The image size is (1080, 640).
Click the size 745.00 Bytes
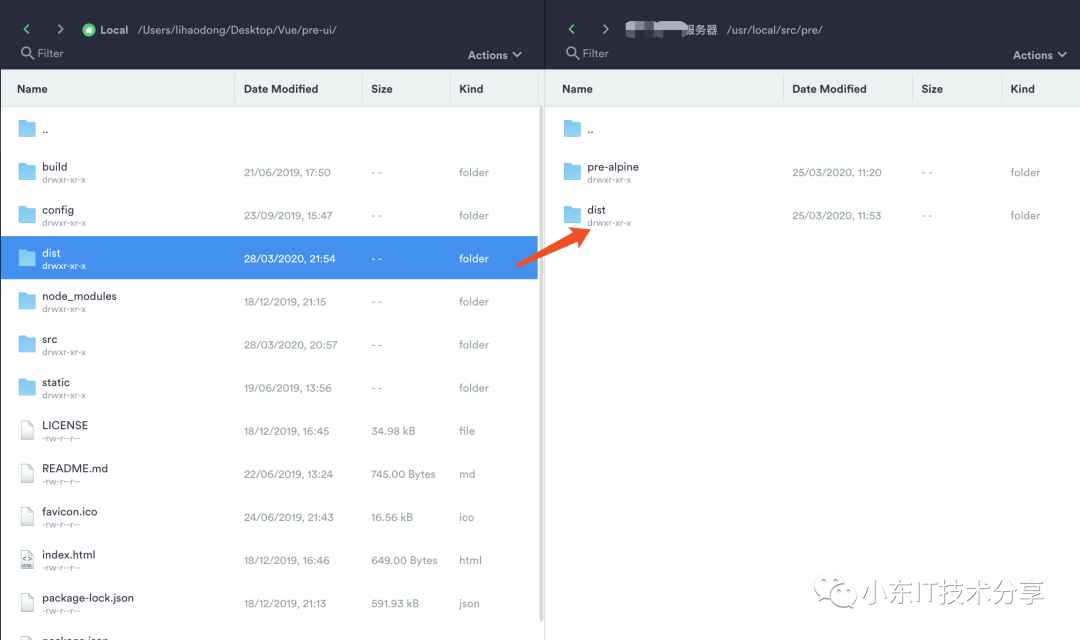404,474
